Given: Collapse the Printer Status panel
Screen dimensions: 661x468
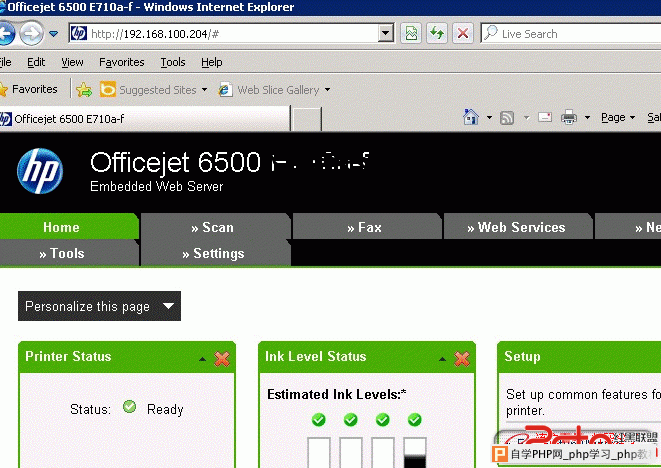Looking at the screenshot, I should [x=202, y=359].
